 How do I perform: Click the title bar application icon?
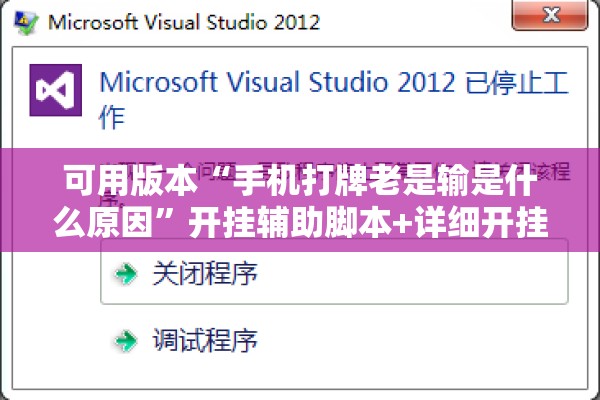click(26, 22)
